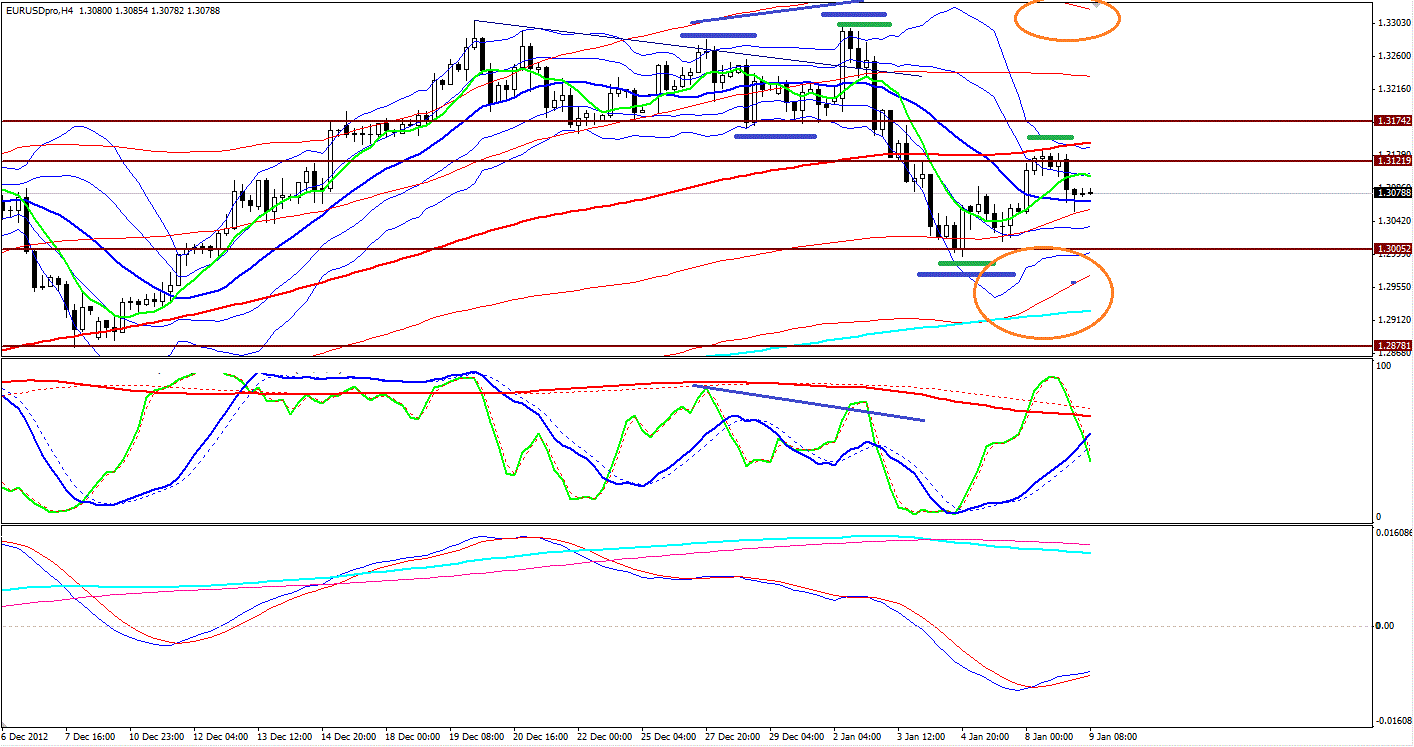This screenshot has width=1414, height=747.
Task: Select the green bar above the 8 Jan candles
Action: (x=1049, y=137)
